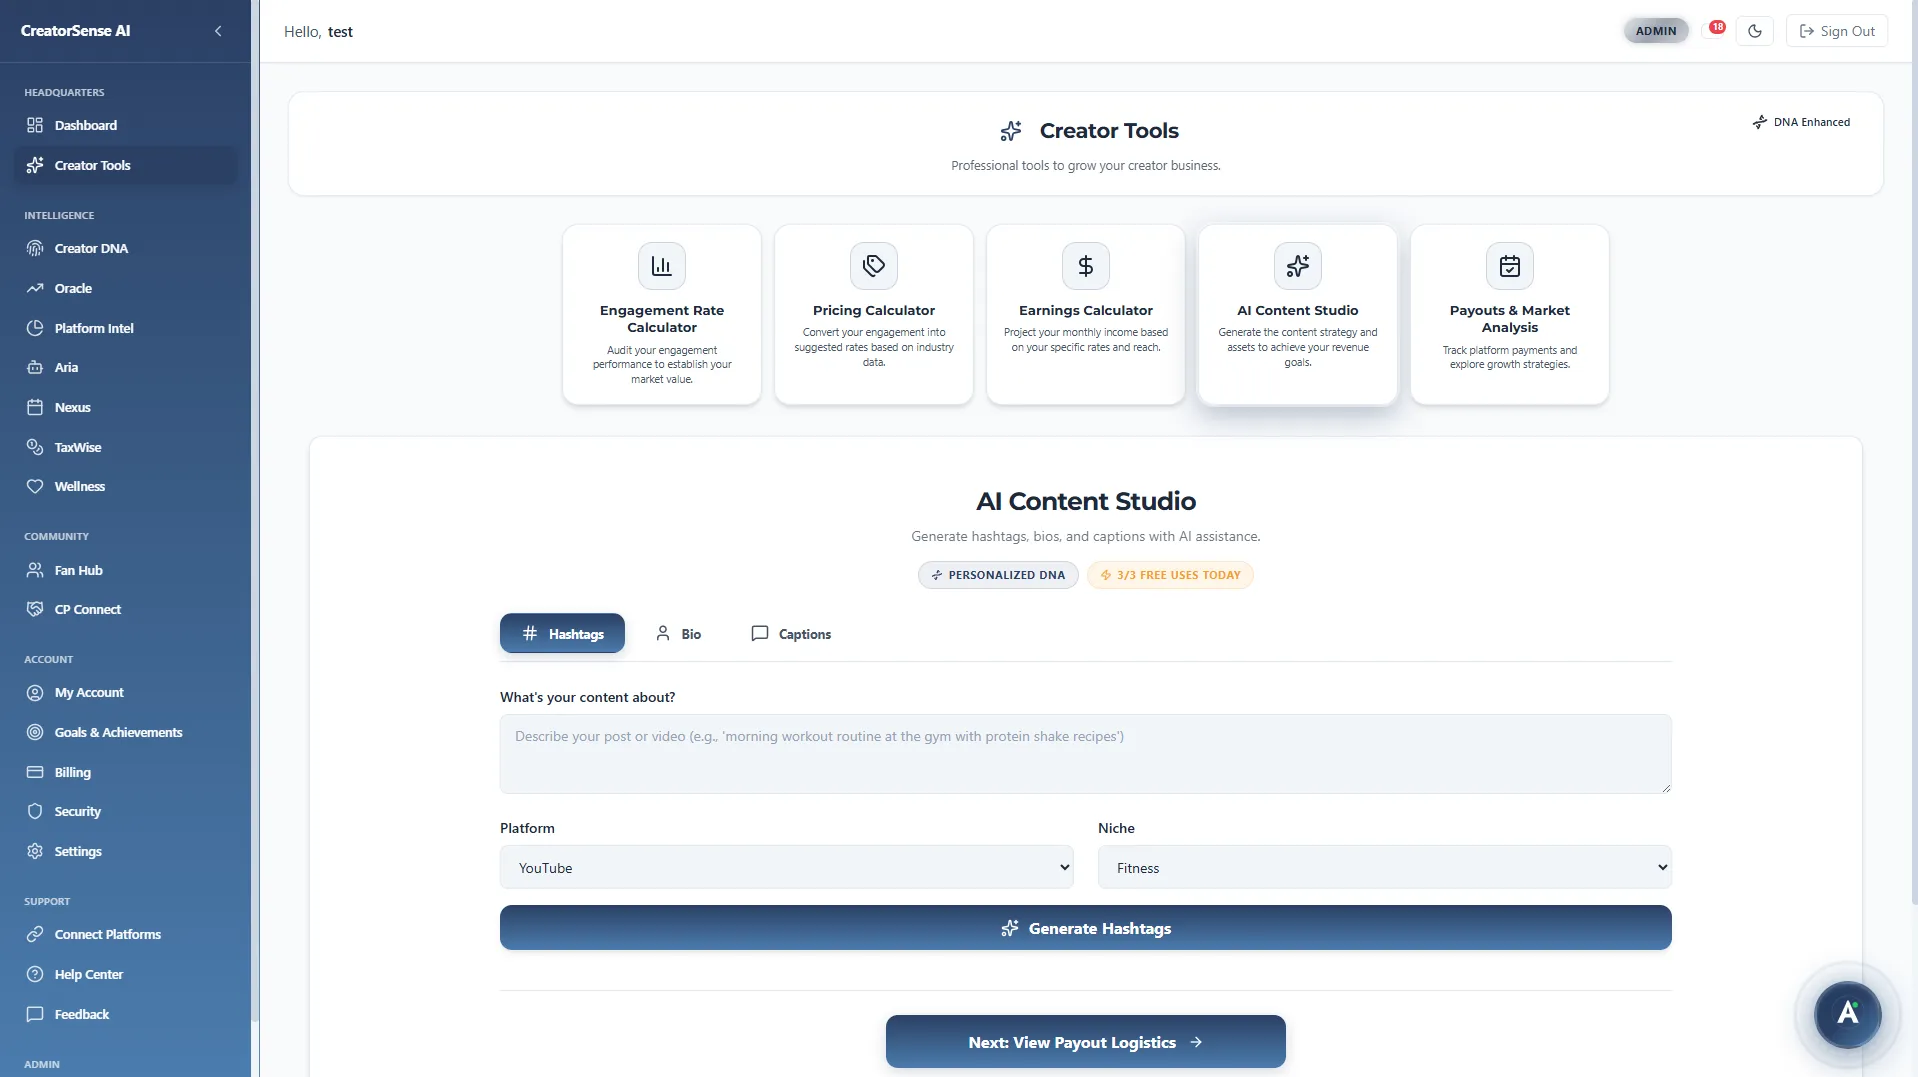Switch to the Bio tab

pyautogui.click(x=679, y=633)
